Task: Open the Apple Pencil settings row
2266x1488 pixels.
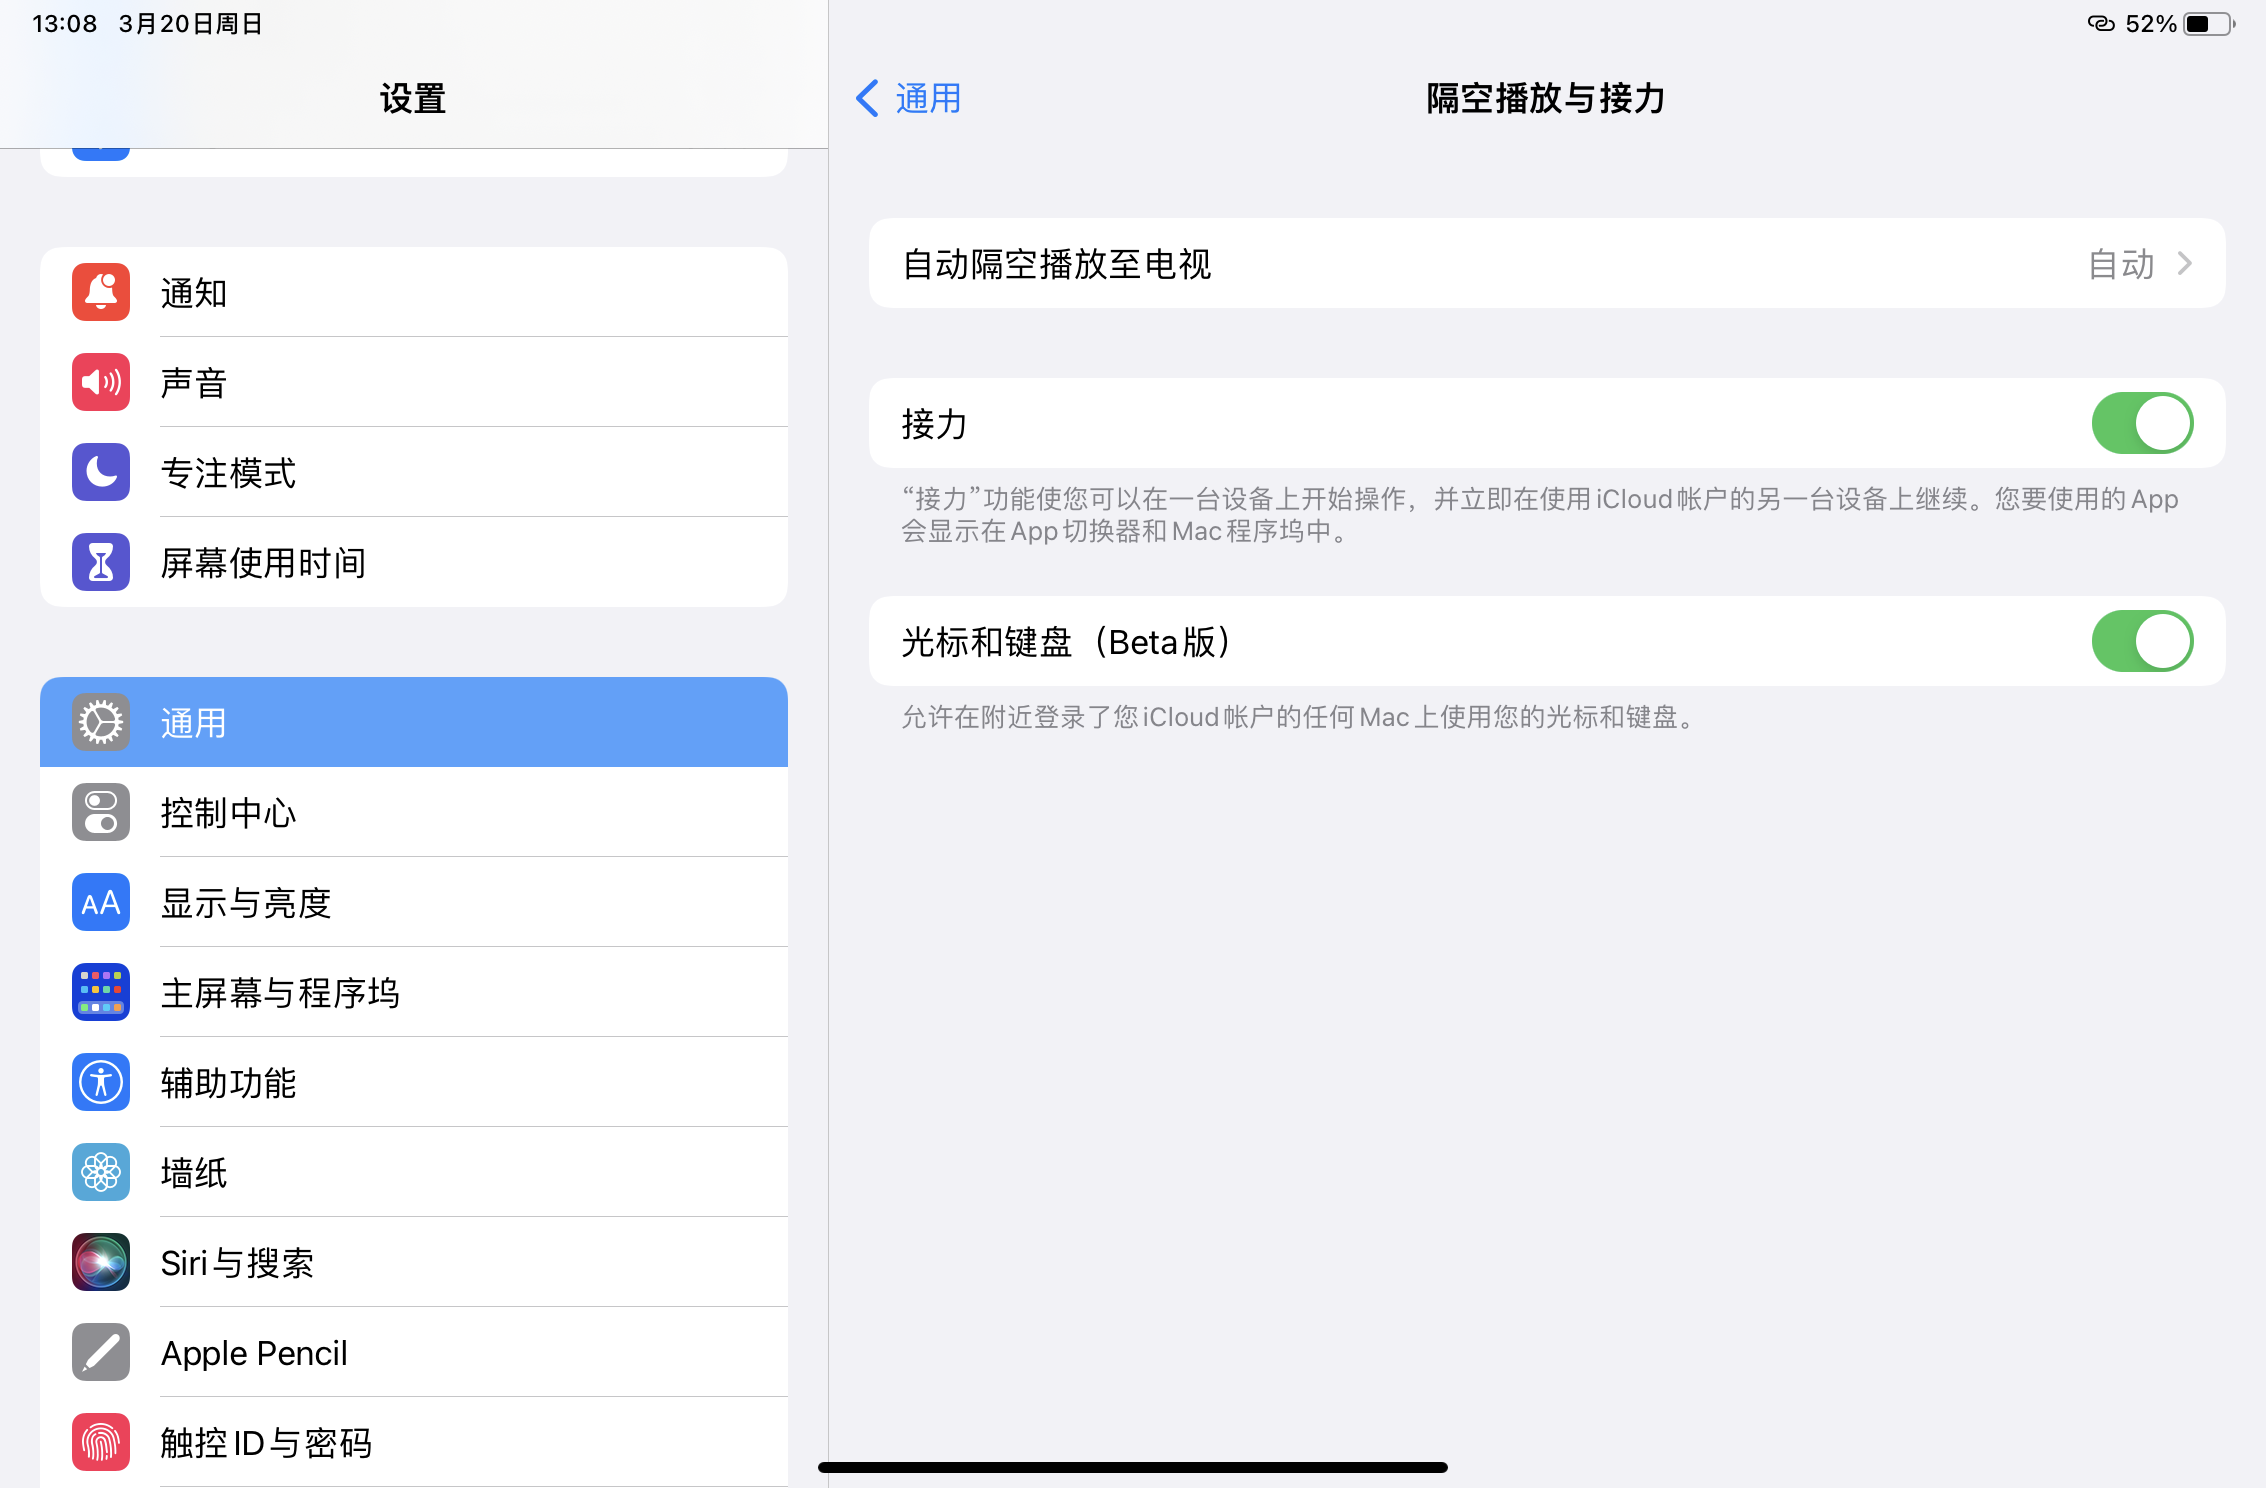Action: point(254,1353)
